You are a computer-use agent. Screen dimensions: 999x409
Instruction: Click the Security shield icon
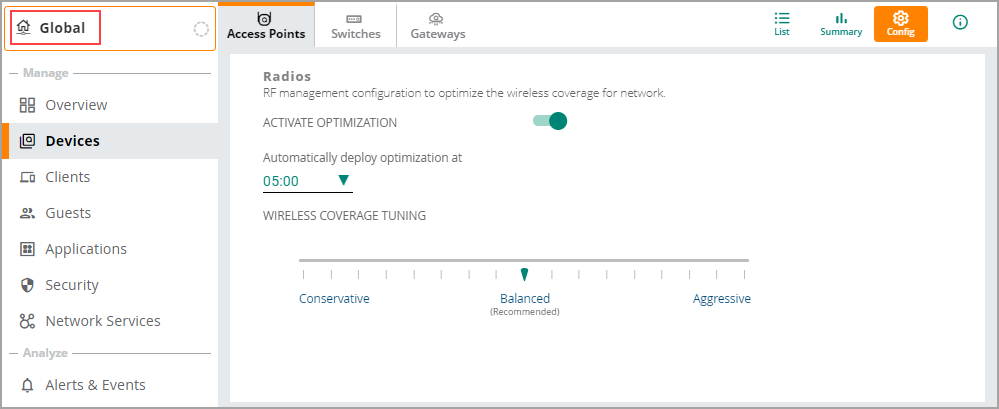[28, 285]
